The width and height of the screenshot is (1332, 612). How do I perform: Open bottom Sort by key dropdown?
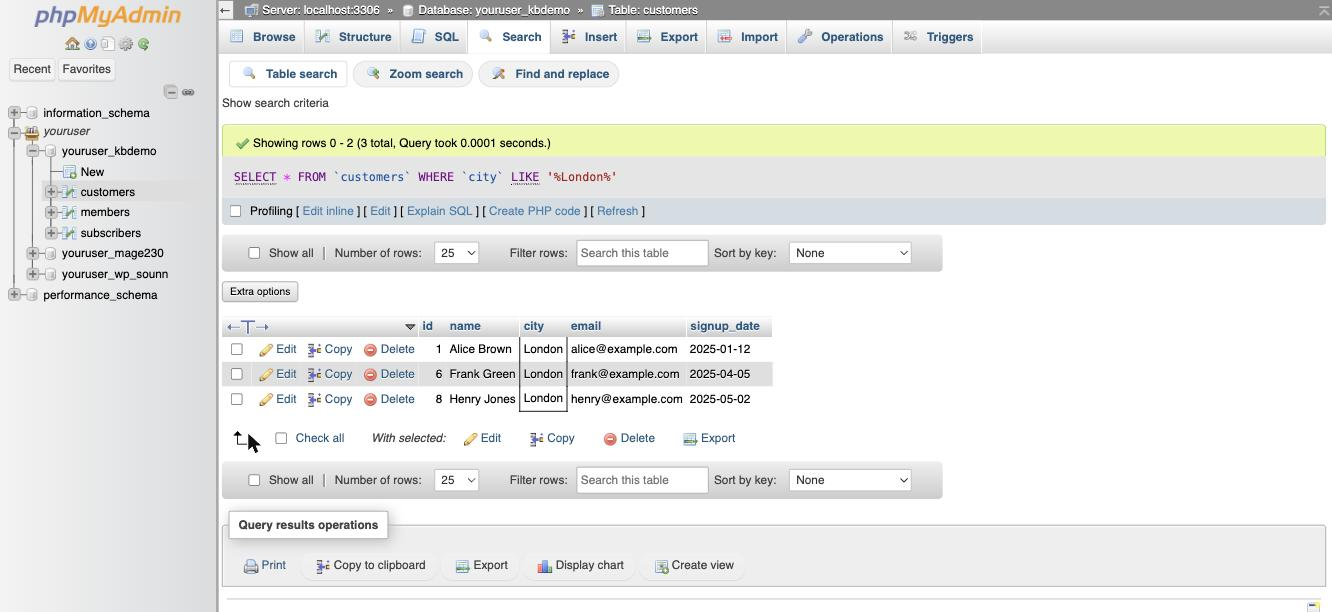pos(850,480)
